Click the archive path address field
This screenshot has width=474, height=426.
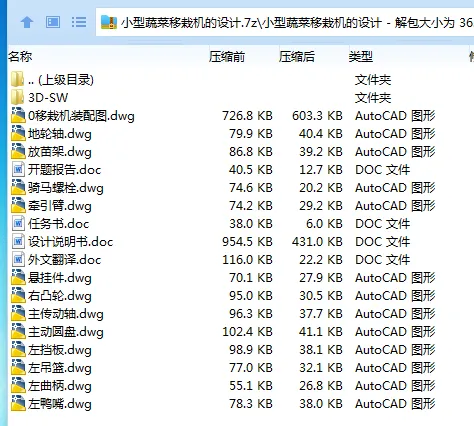click(285, 23)
